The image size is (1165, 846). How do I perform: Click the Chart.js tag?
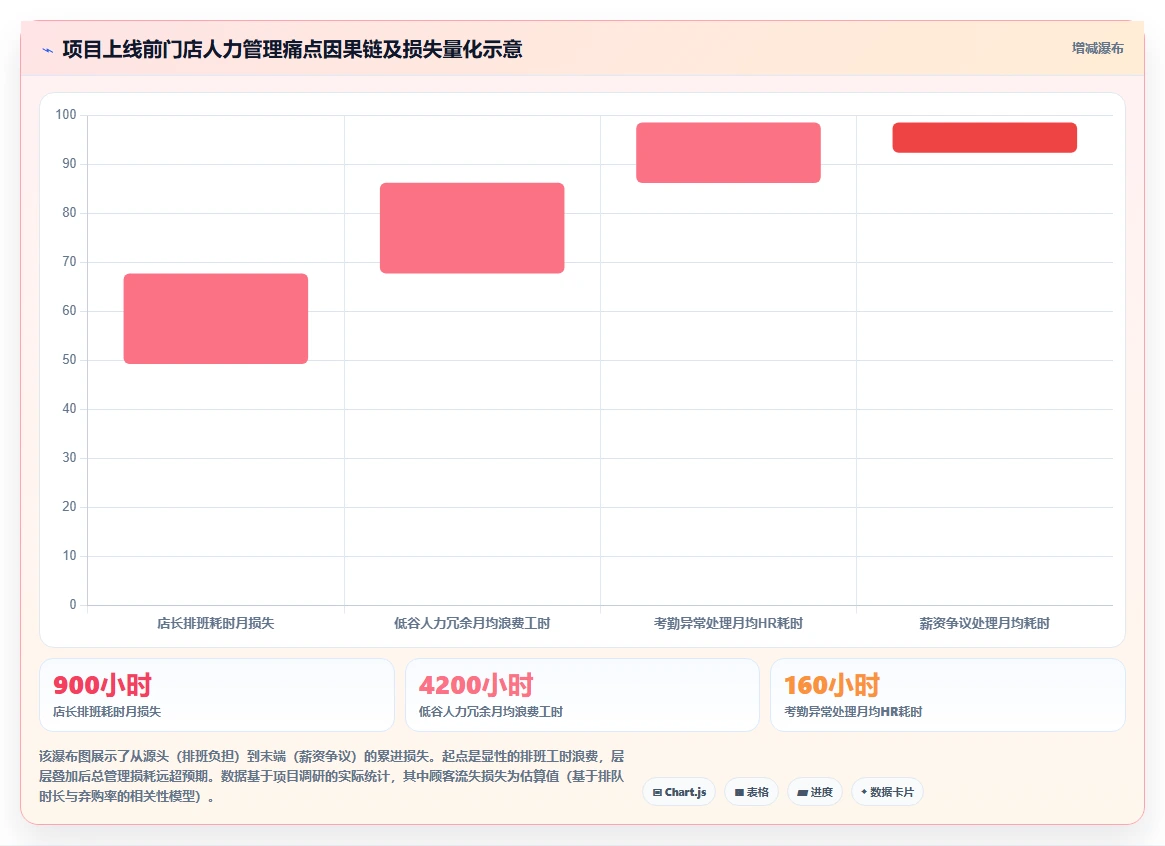(678, 792)
